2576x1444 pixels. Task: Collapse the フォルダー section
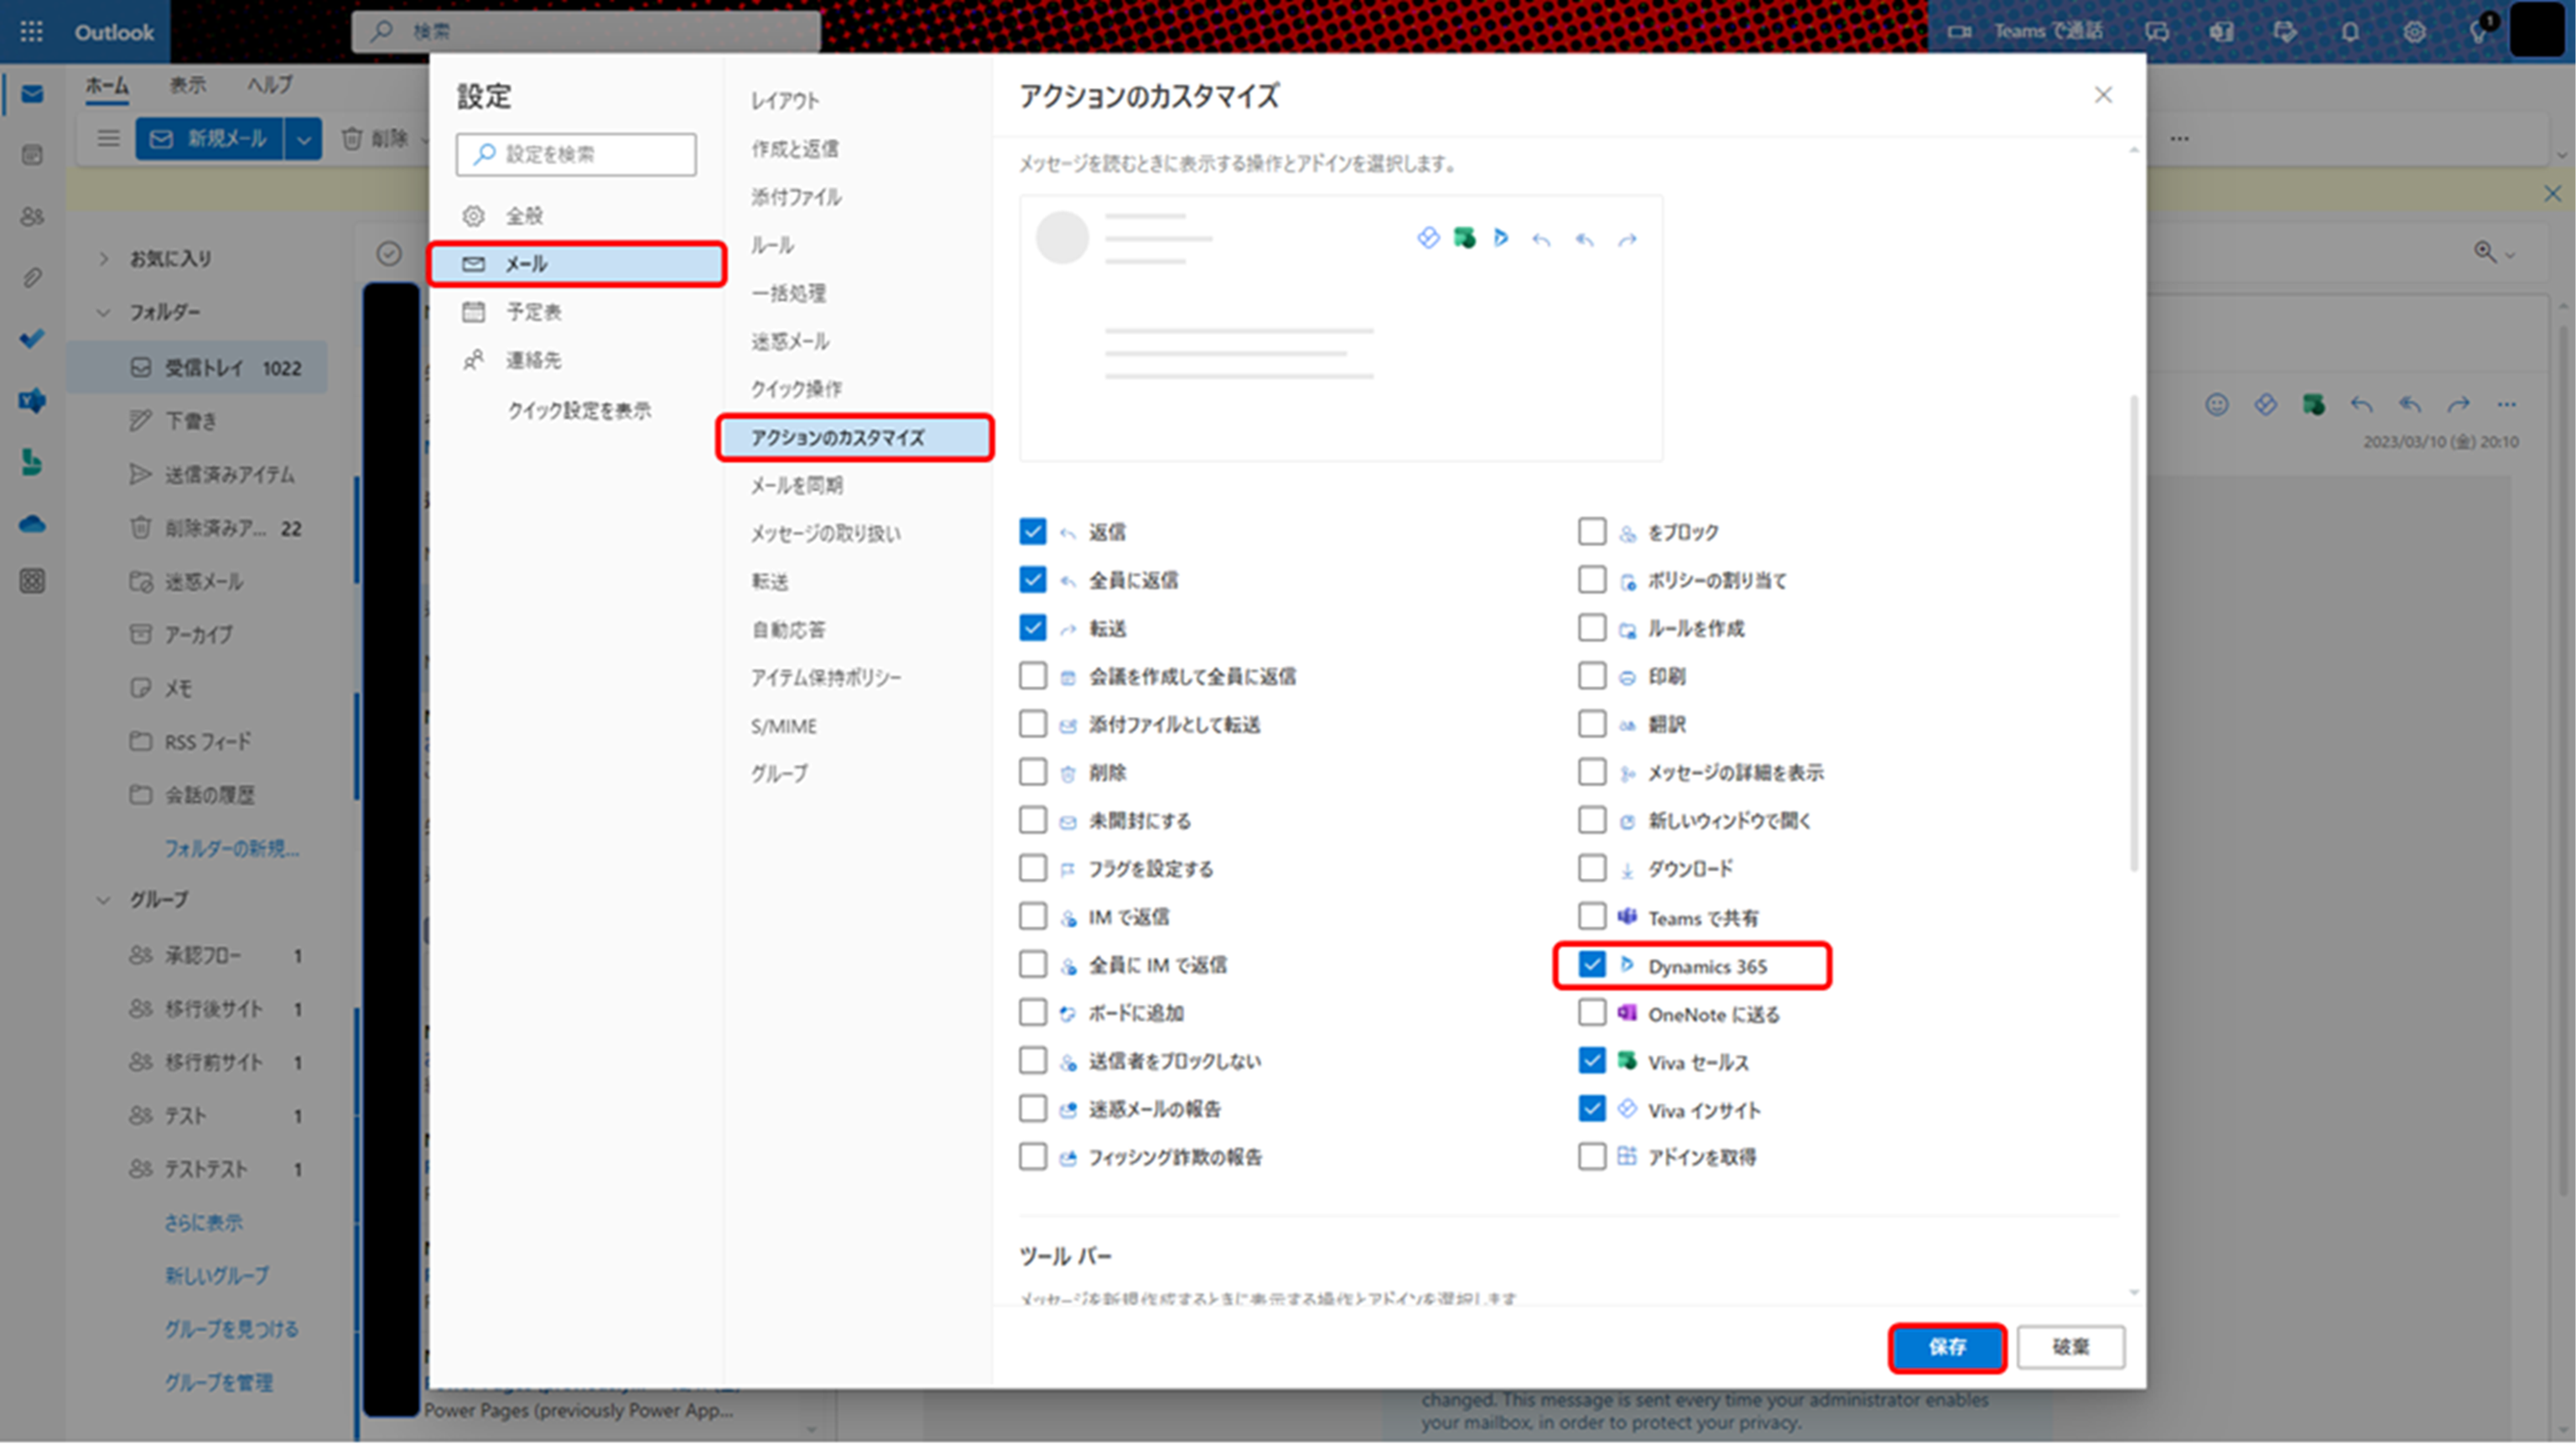(103, 312)
